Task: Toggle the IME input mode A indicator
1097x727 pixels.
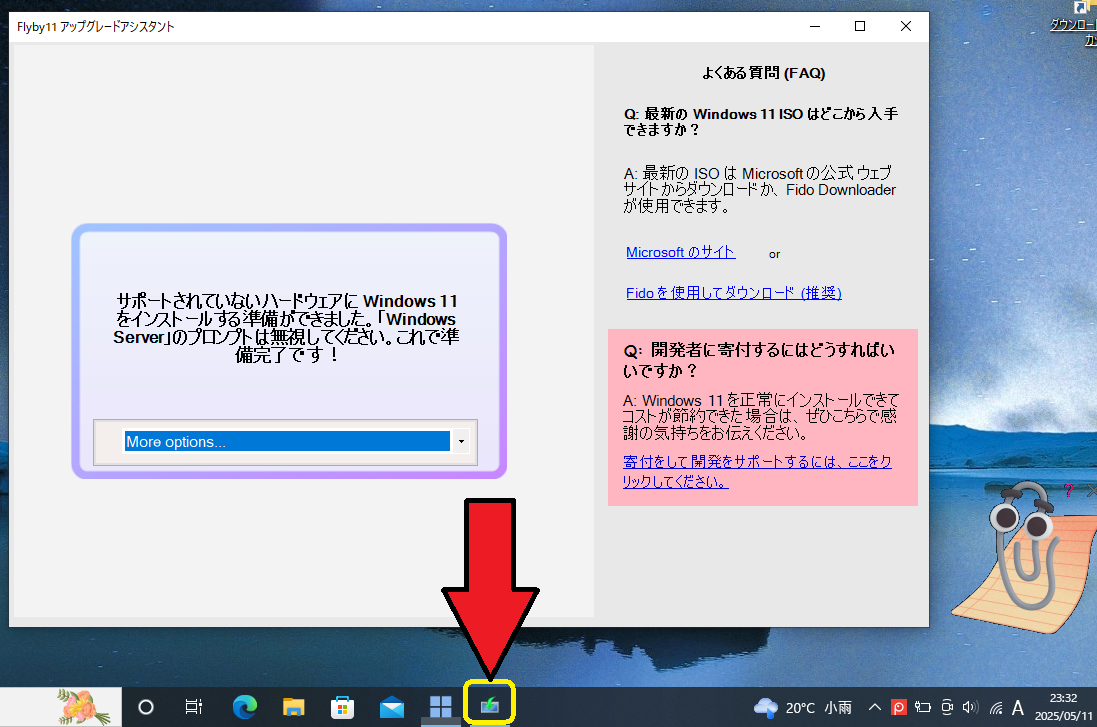Action: (1018, 707)
